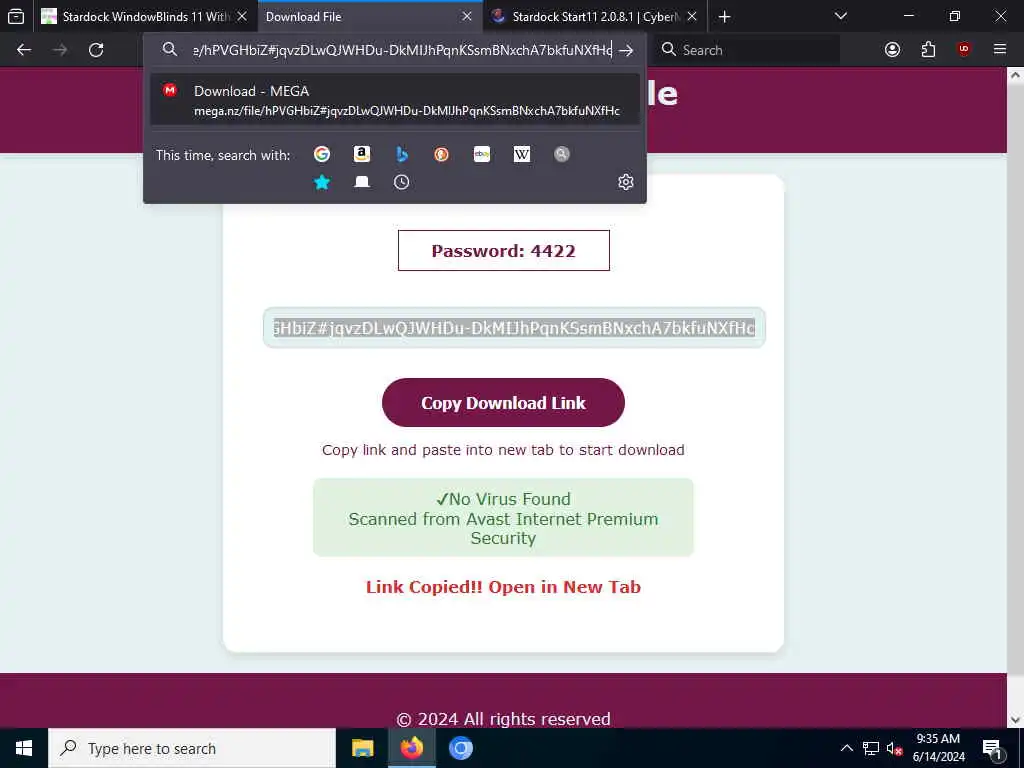This screenshot has width=1024, height=768.
Task: Search this time with Bing
Action: tap(402, 154)
